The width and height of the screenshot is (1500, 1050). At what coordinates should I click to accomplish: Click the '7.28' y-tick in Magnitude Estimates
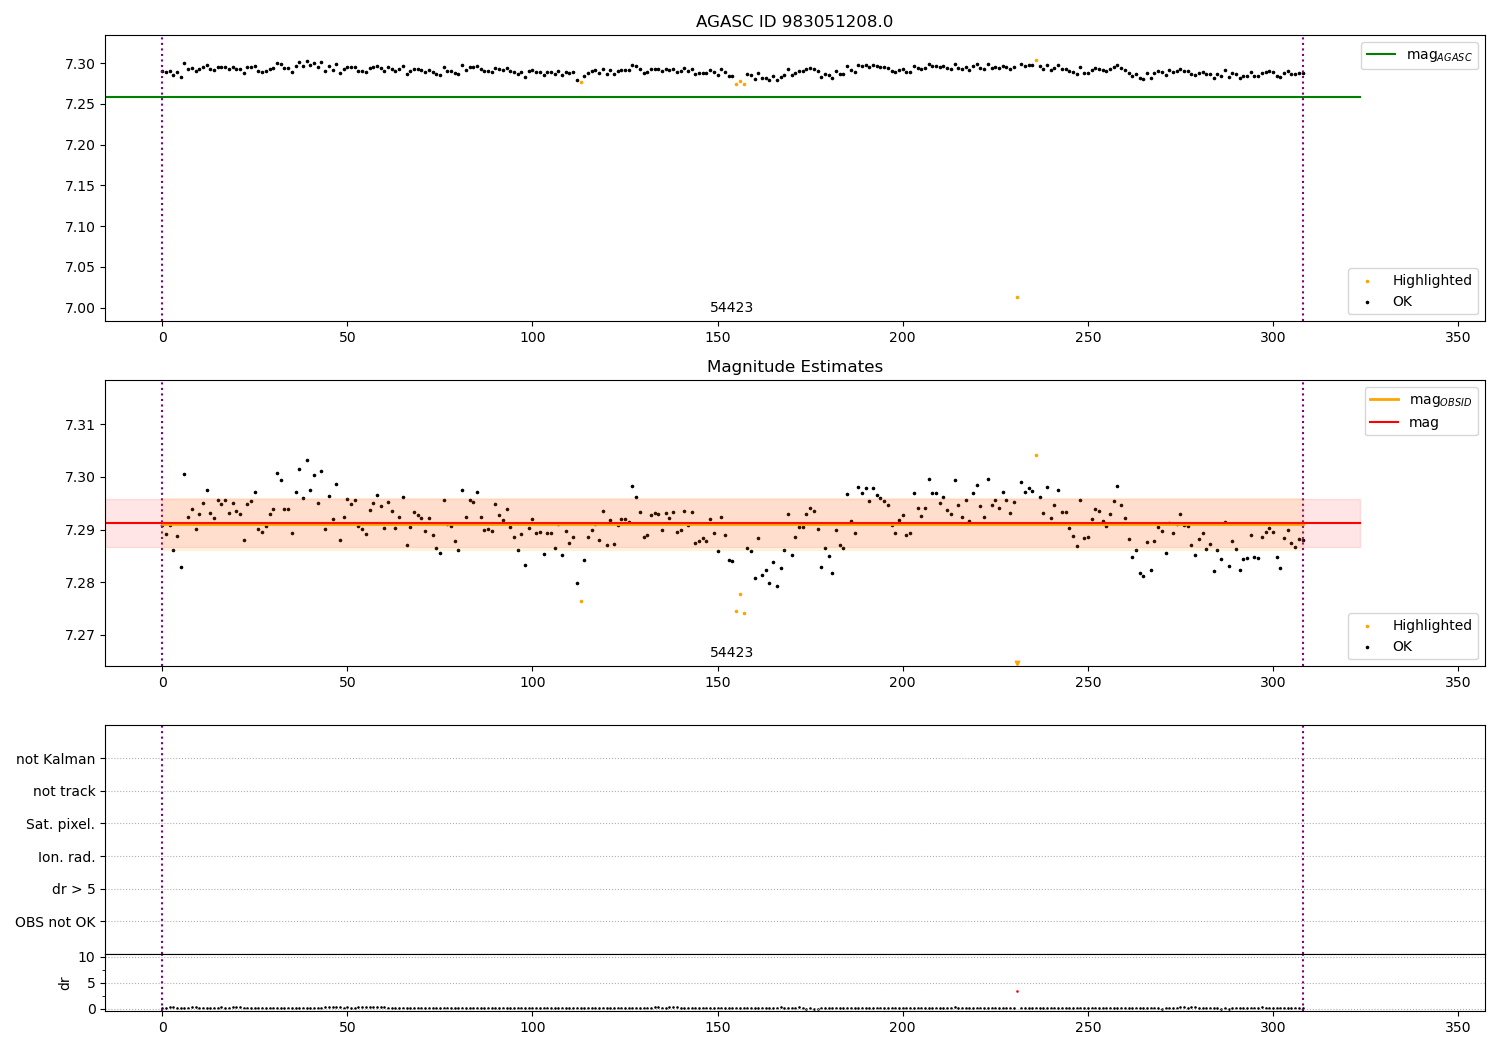[x=79, y=583]
